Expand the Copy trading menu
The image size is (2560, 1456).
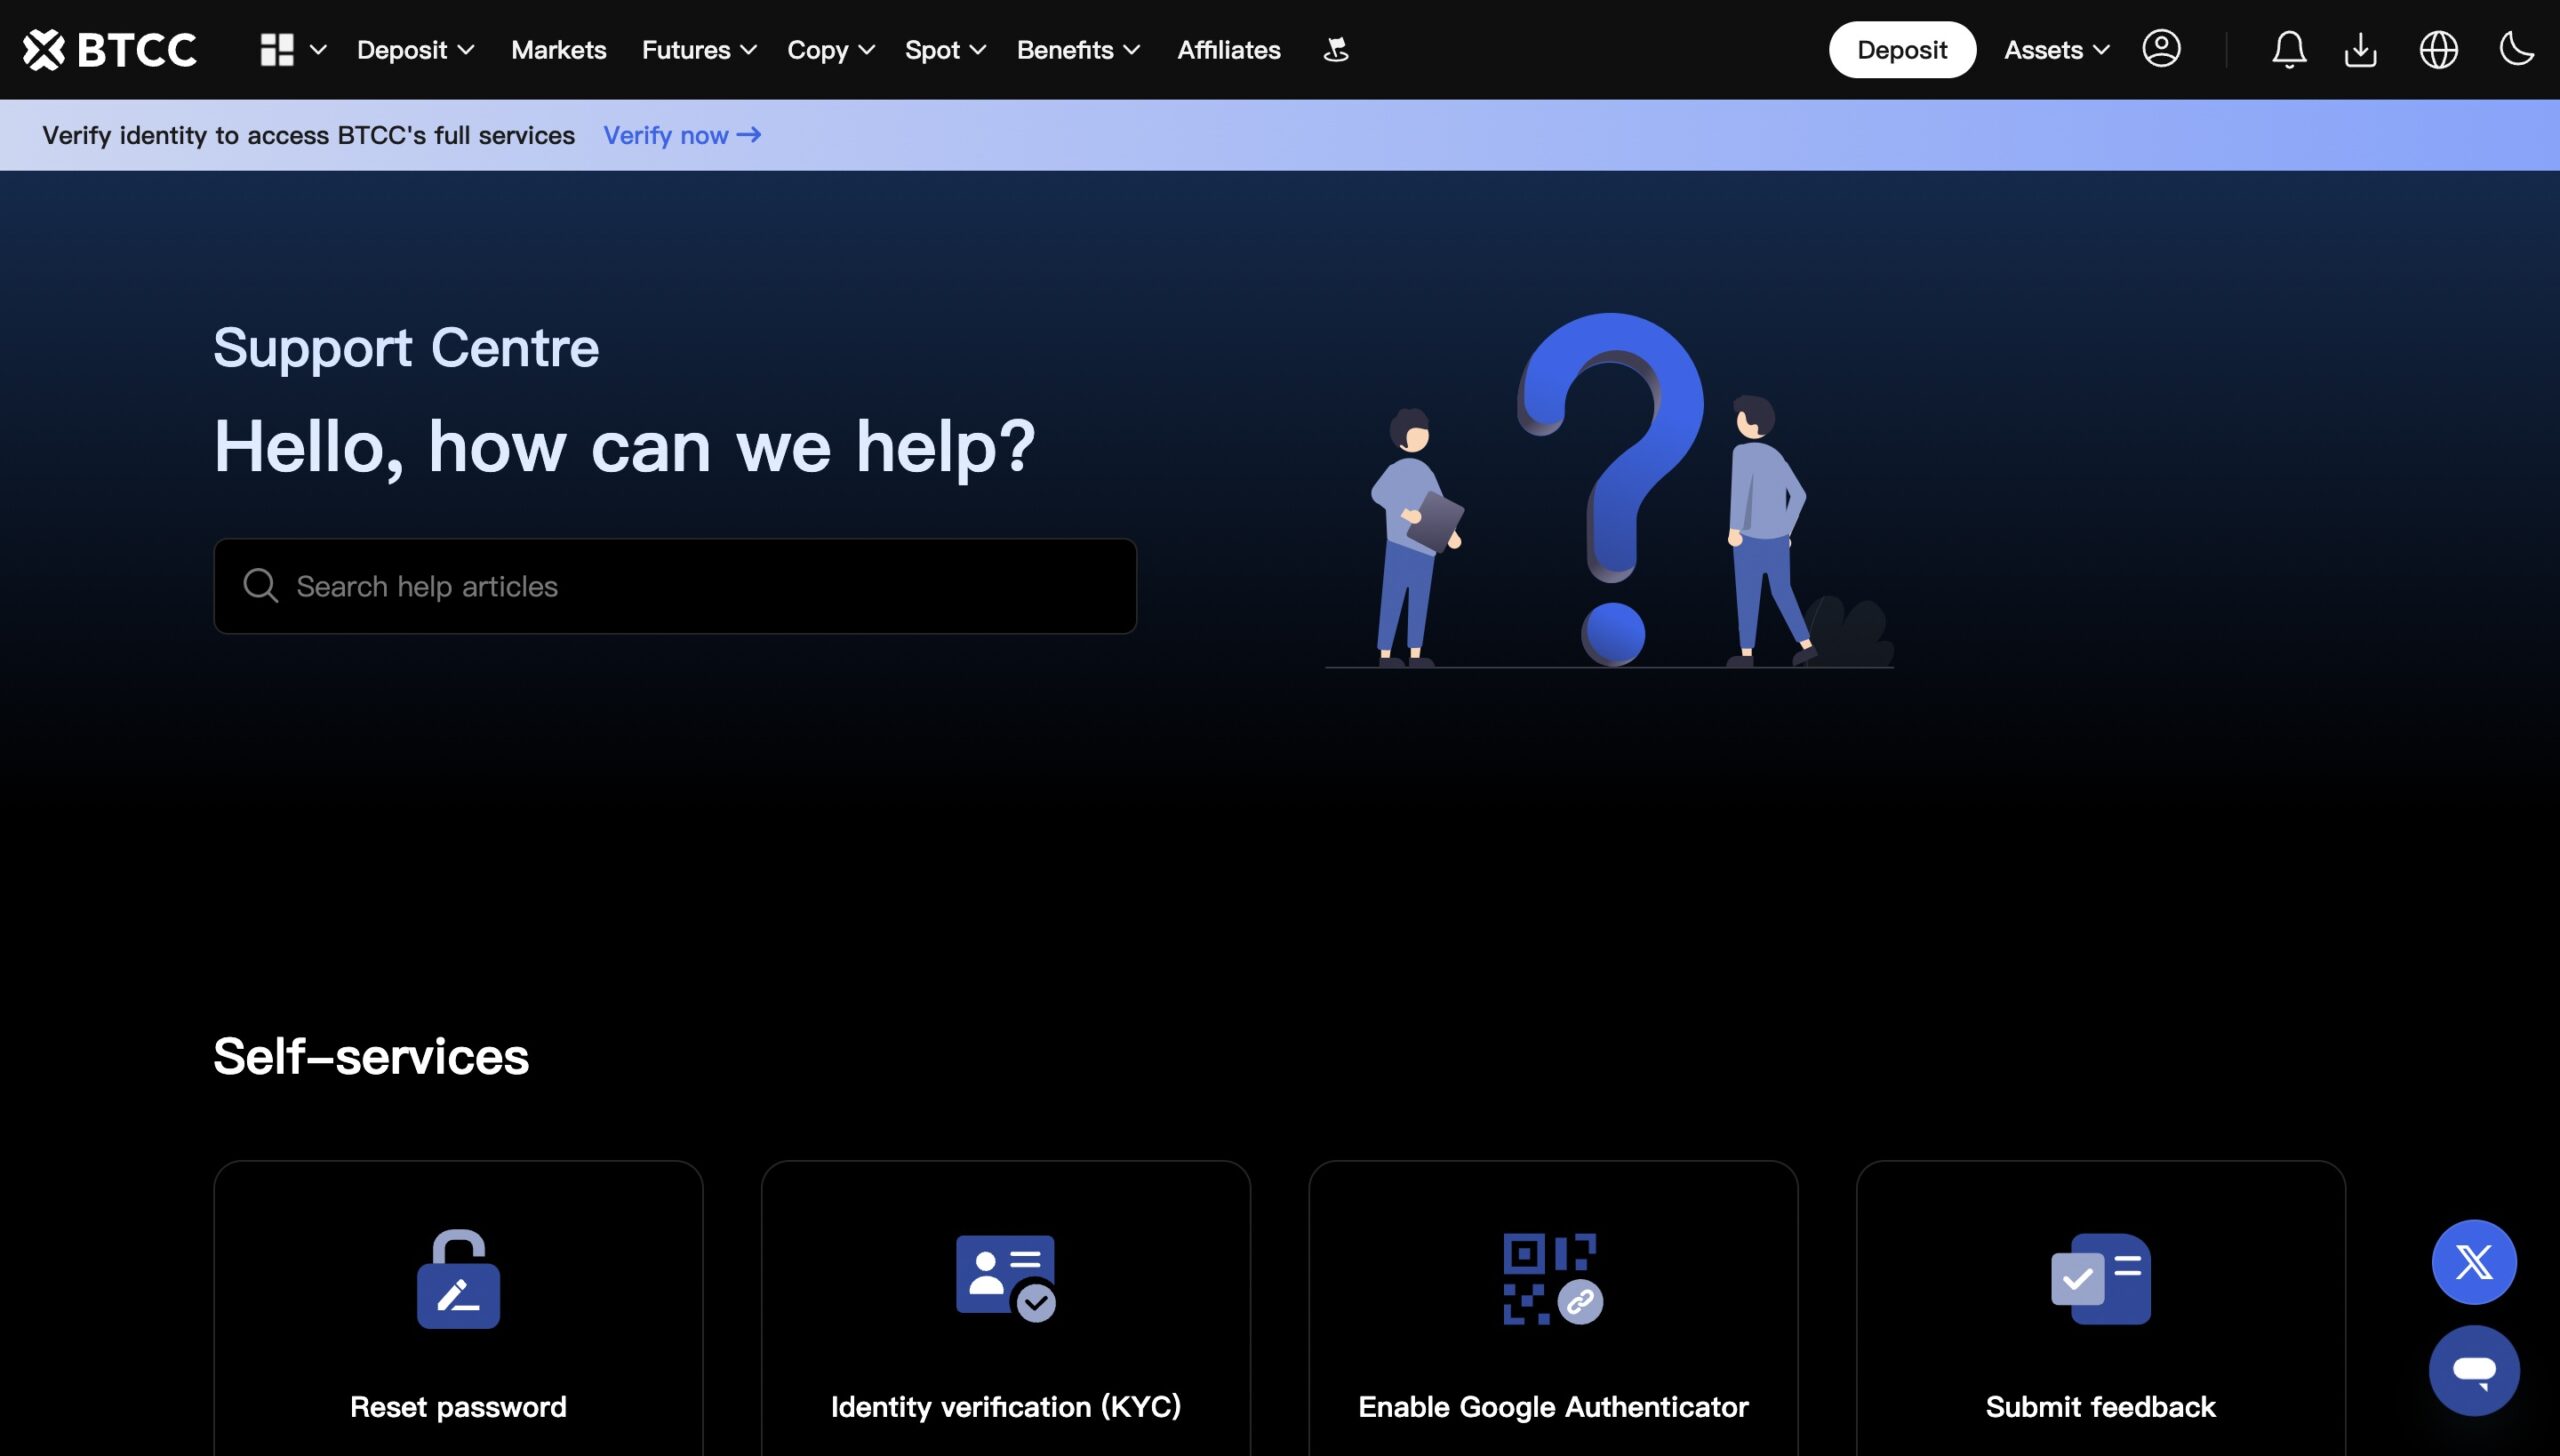(831, 50)
